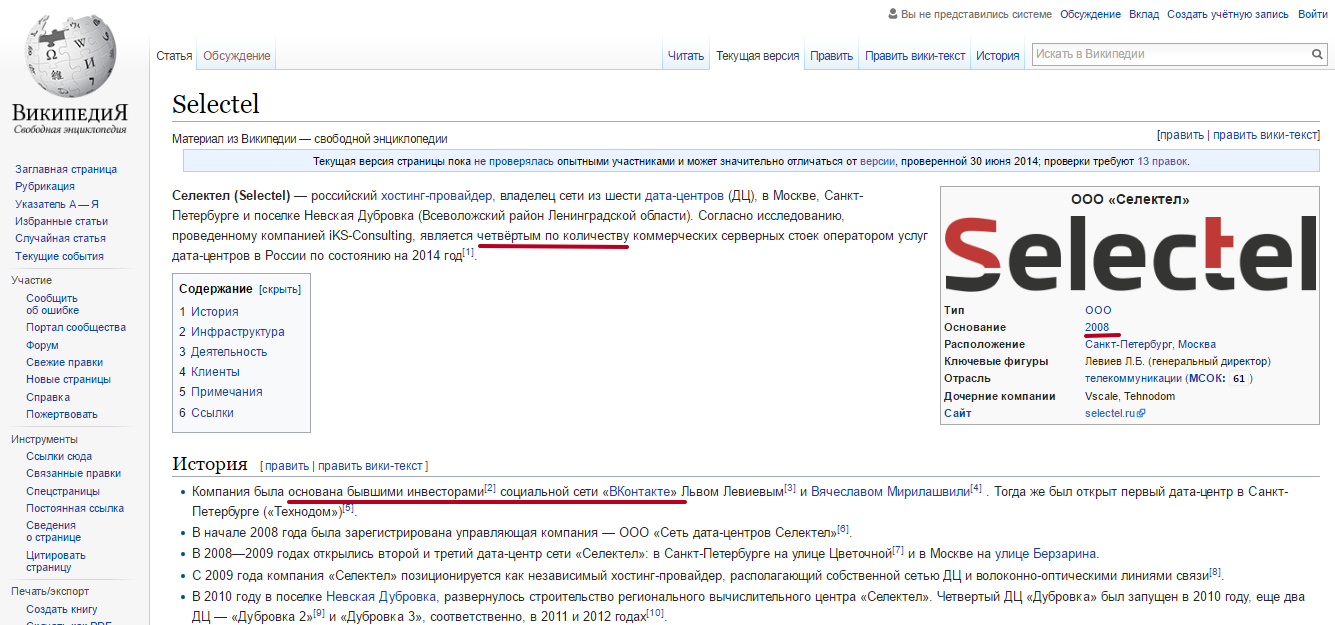Viewport: 1335px width, 625px height.
Task: Open «Случайная статья» in the sidebar
Action: [x=60, y=238]
